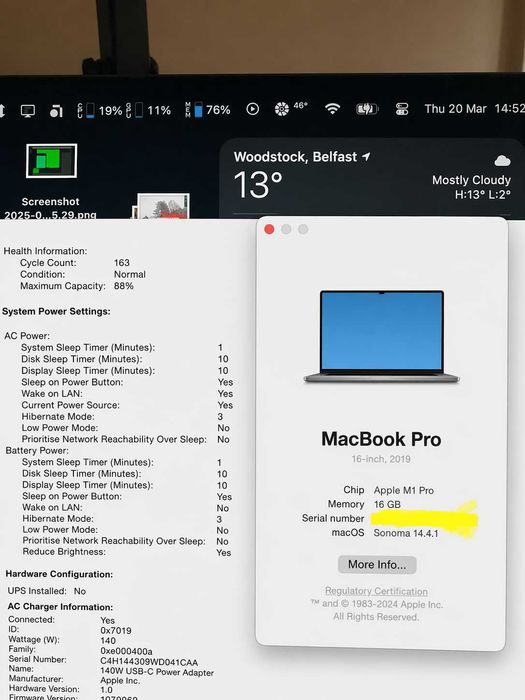Image resolution: width=525 pixels, height=700 pixels.
Task: Select the Hardware Configuration heading
Action: [59, 574]
